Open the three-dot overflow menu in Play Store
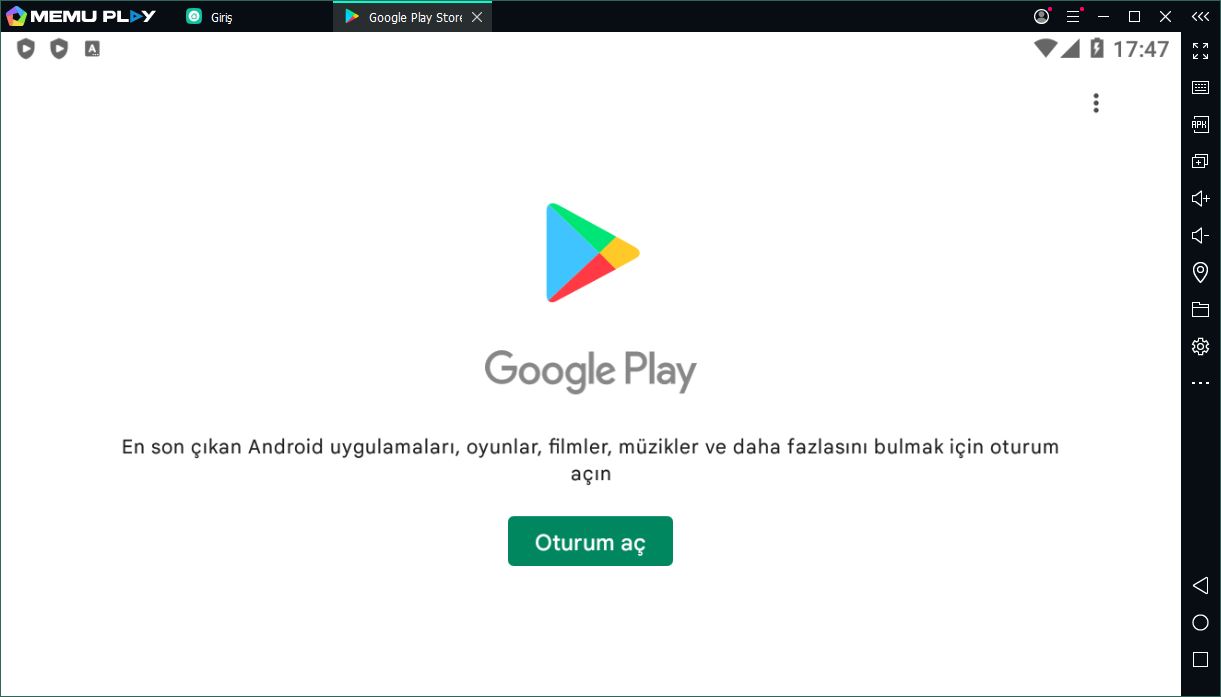Image resolution: width=1221 pixels, height=697 pixels. pyautogui.click(x=1096, y=103)
